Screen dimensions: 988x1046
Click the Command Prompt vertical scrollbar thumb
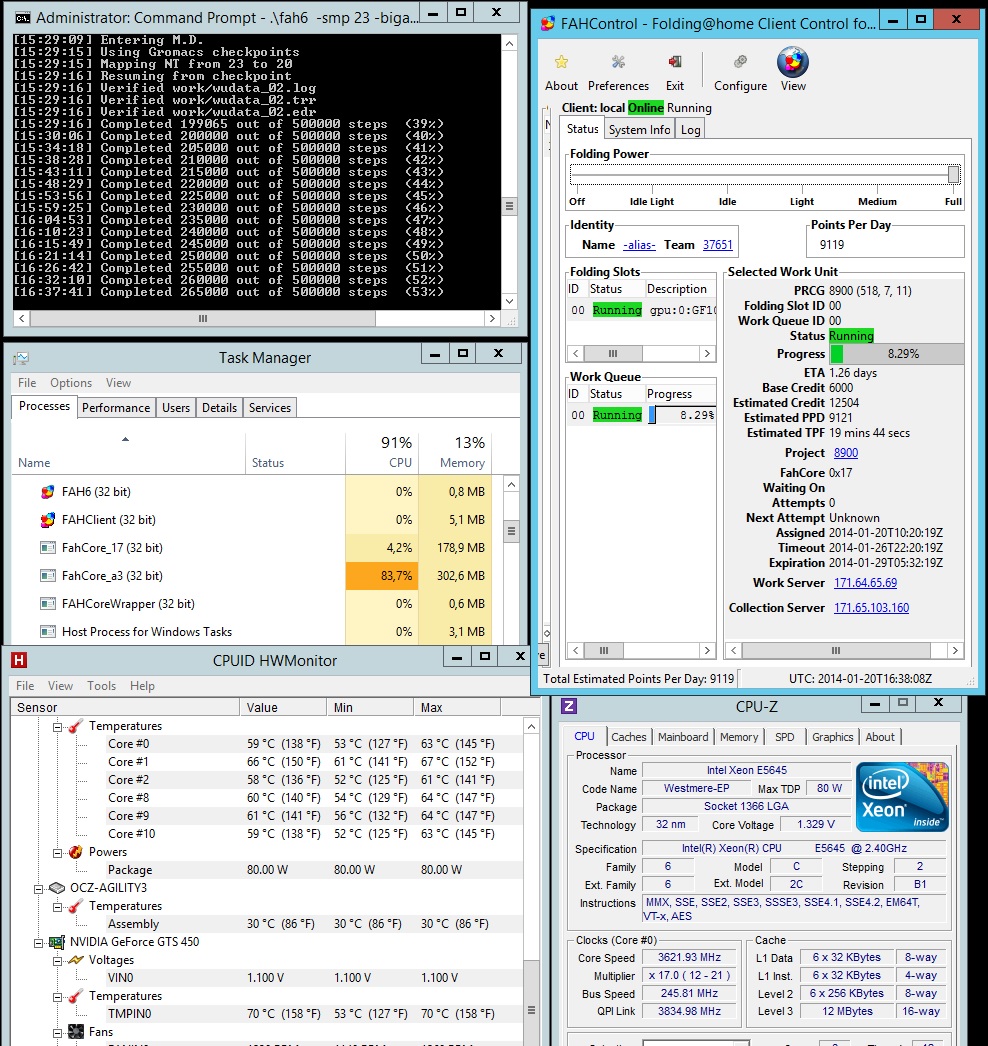509,206
